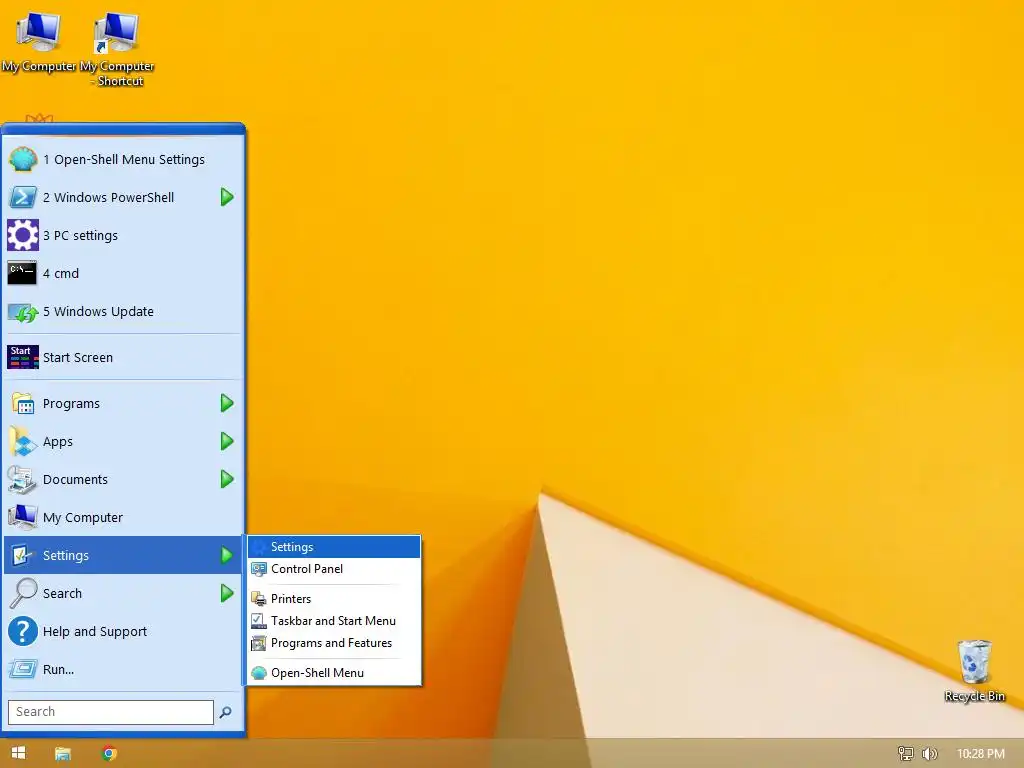1024x768 pixels.
Task: Expand the Search submenu arrow
Action: pyautogui.click(x=227, y=593)
